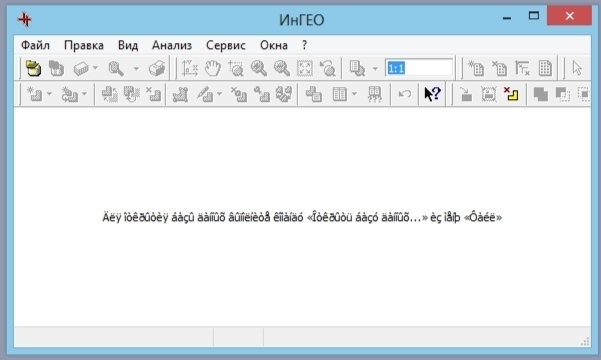This screenshot has height=360, width=601.
Task: Click the edit object vertices icon
Action: pyautogui.click(x=180, y=94)
